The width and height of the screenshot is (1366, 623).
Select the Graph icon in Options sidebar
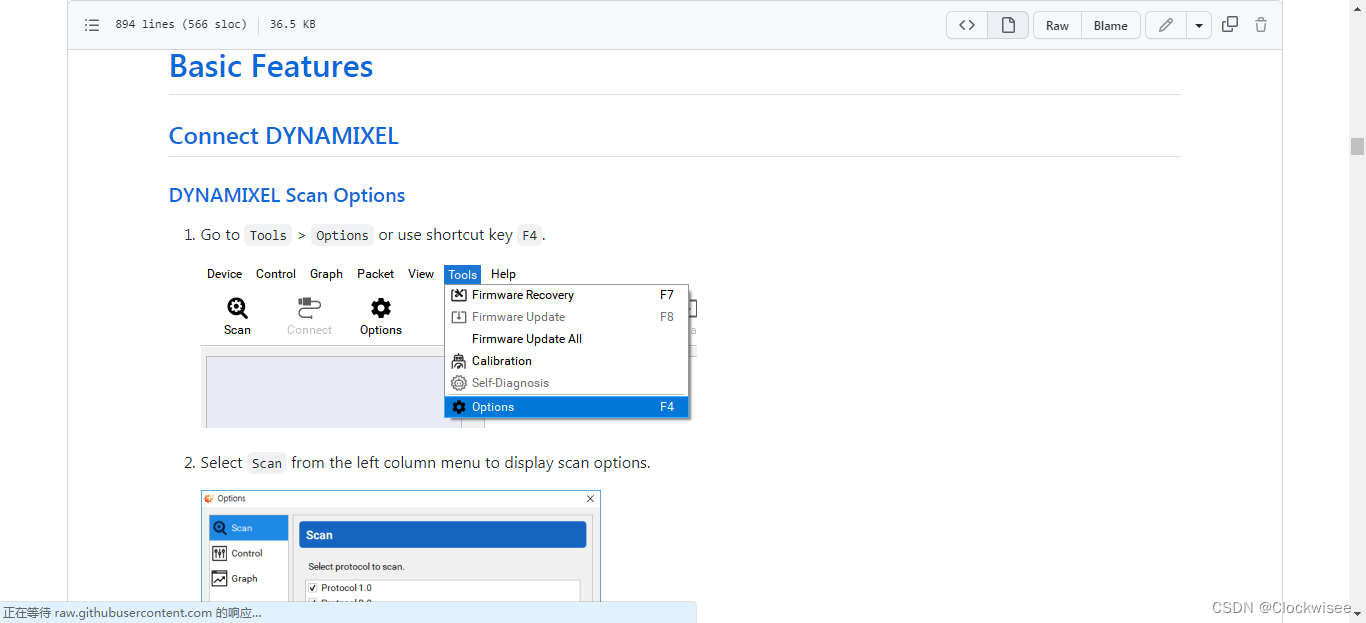(x=221, y=578)
